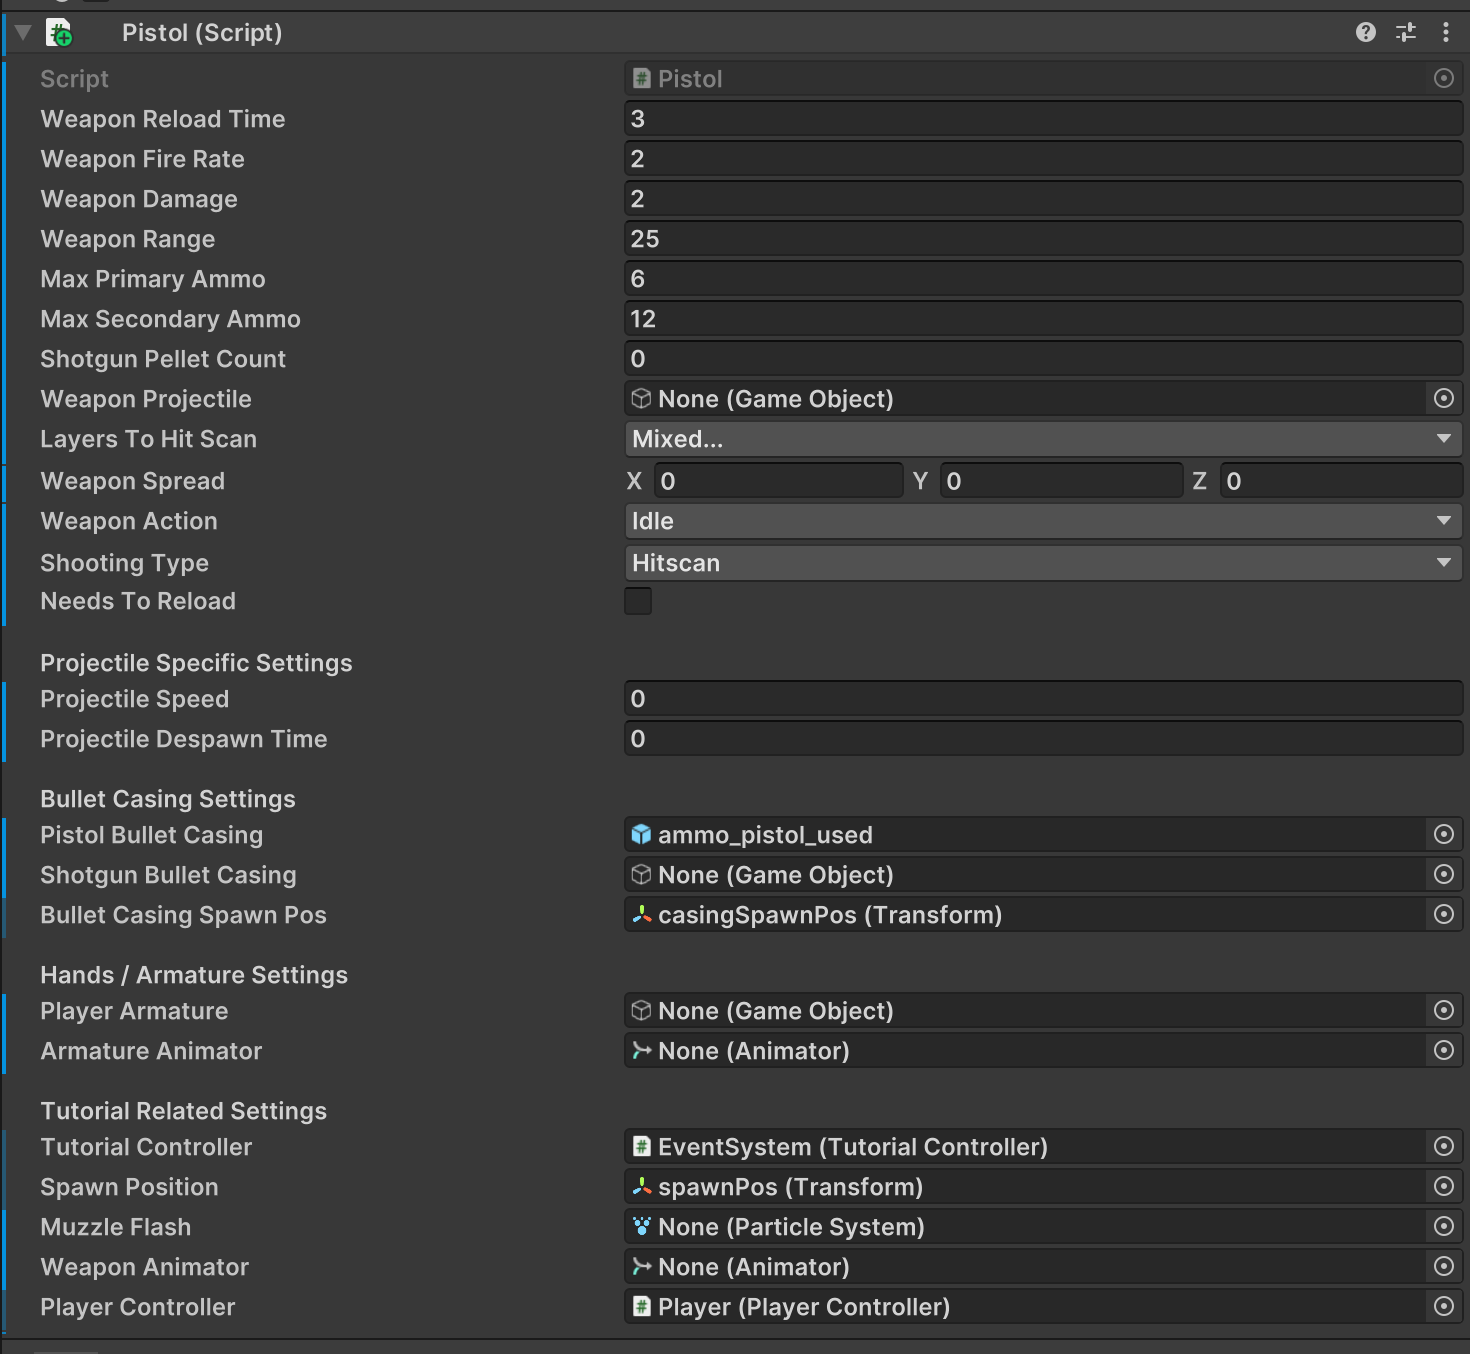Click the Pistol script icon in the header
This screenshot has height=1354, width=1470.
60,32
